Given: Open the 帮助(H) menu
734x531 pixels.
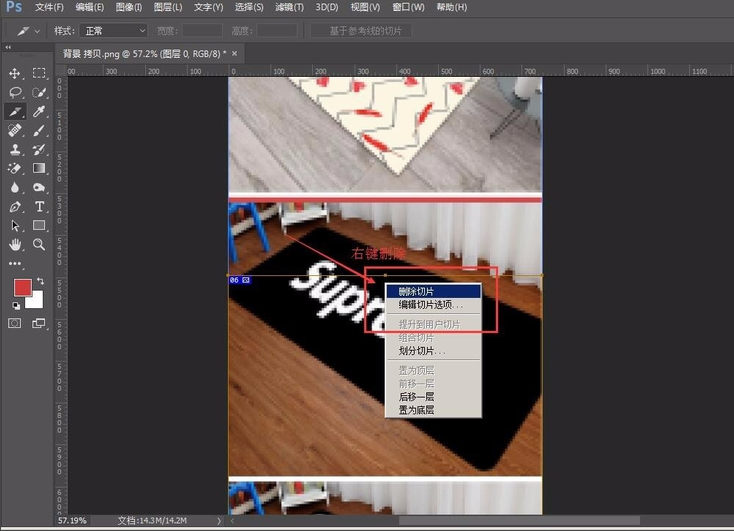Looking at the screenshot, I should pyautogui.click(x=452, y=7).
